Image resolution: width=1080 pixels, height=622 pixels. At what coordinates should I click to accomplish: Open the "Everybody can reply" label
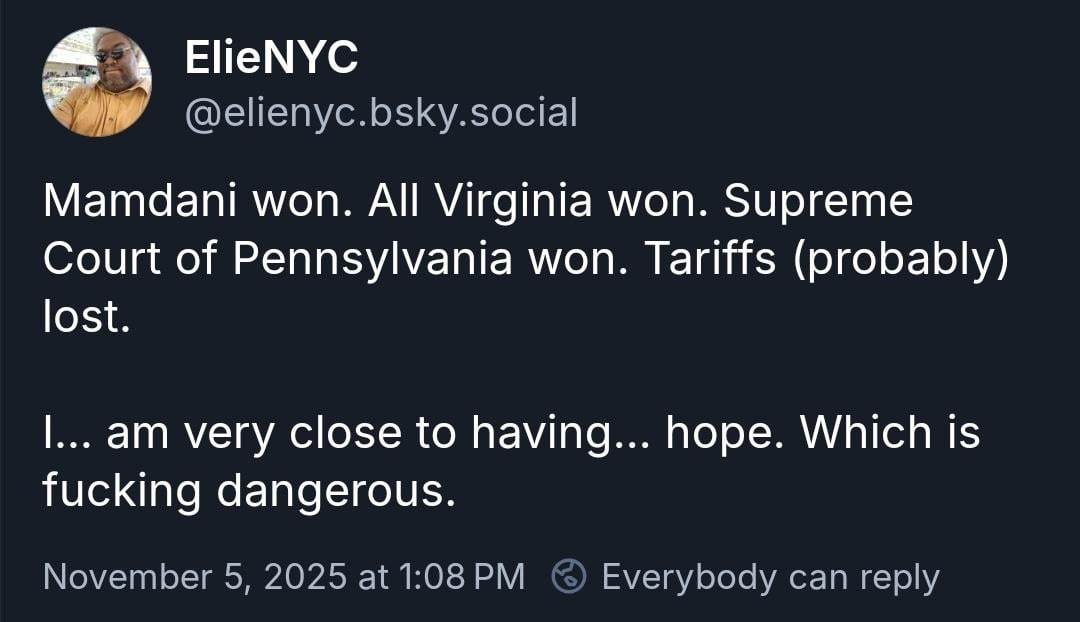tap(770, 577)
